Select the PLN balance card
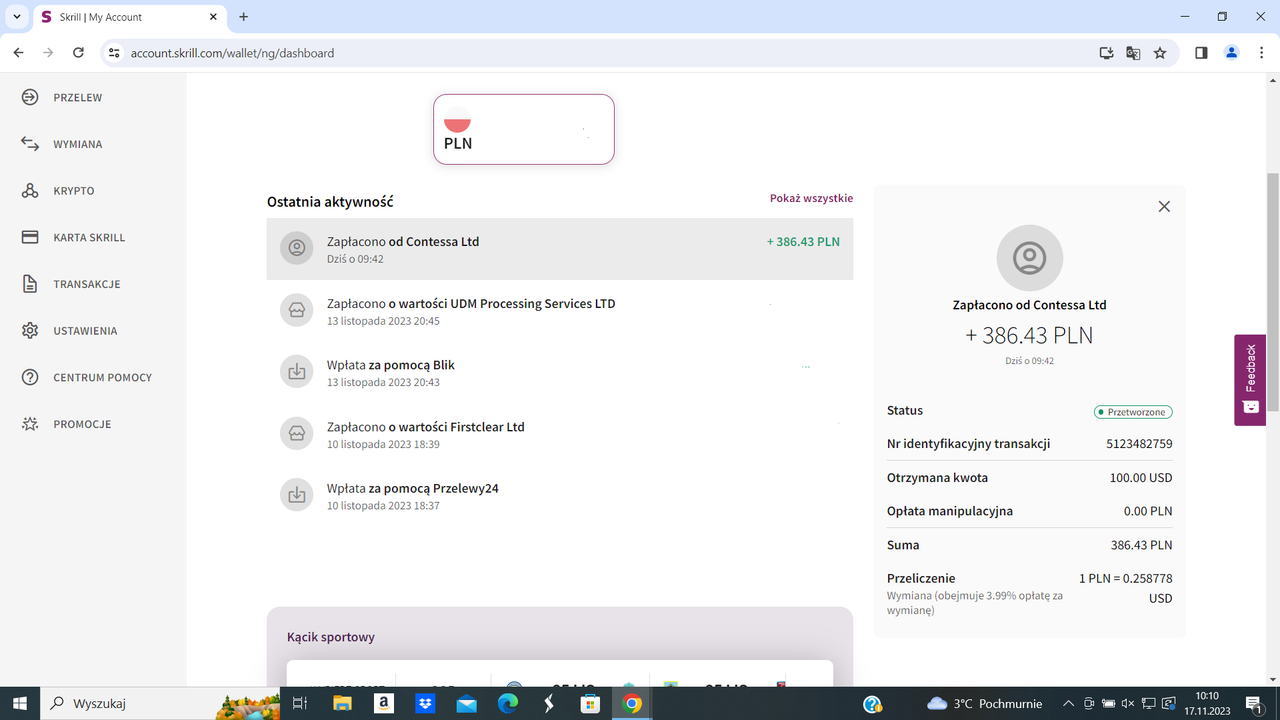 click(524, 129)
